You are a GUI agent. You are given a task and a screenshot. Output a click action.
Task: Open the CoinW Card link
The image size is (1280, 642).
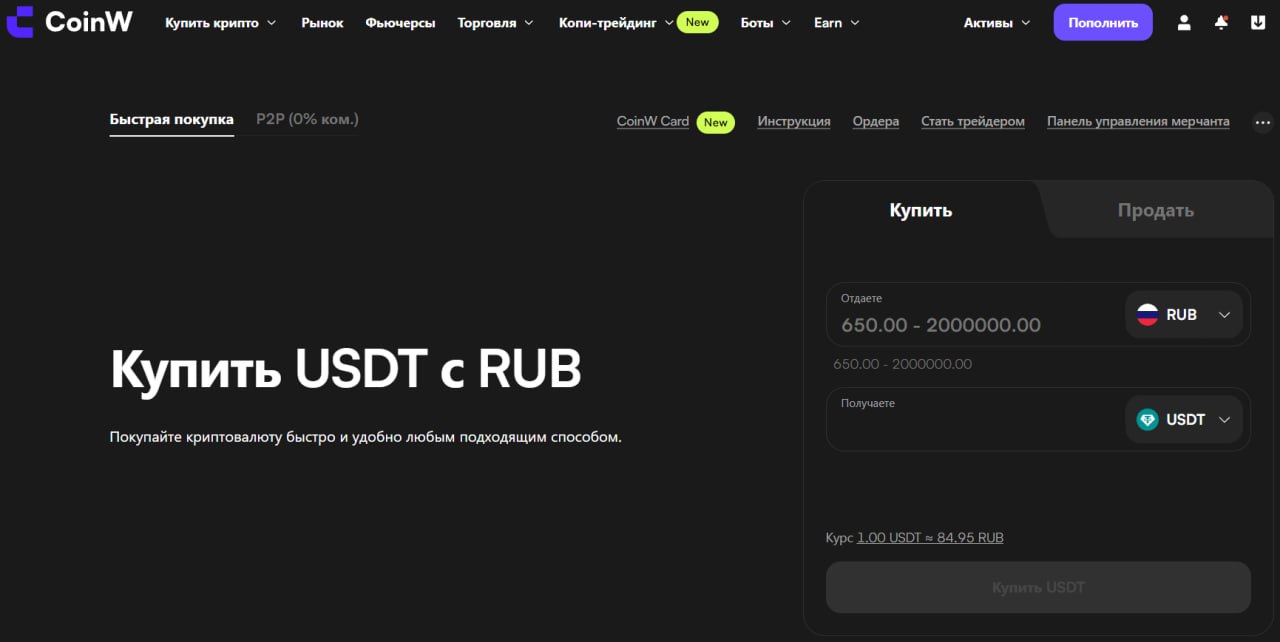coord(653,121)
